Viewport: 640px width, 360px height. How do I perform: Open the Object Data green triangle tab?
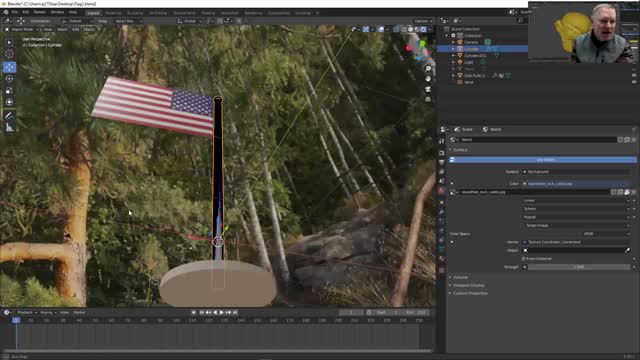(x=442, y=249)
